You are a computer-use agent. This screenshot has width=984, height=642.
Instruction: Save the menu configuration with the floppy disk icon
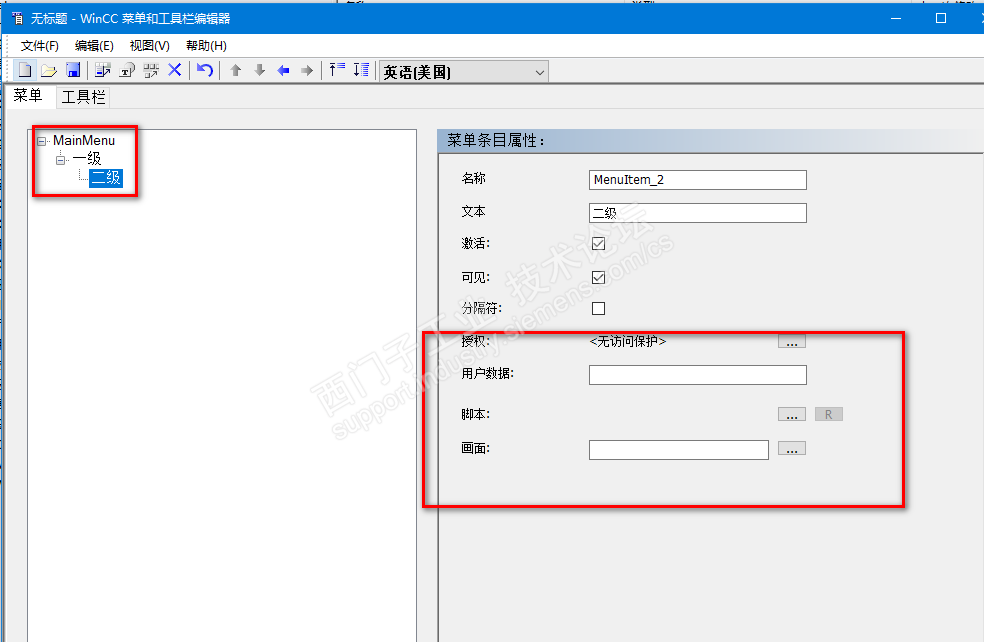pos(73,70)
